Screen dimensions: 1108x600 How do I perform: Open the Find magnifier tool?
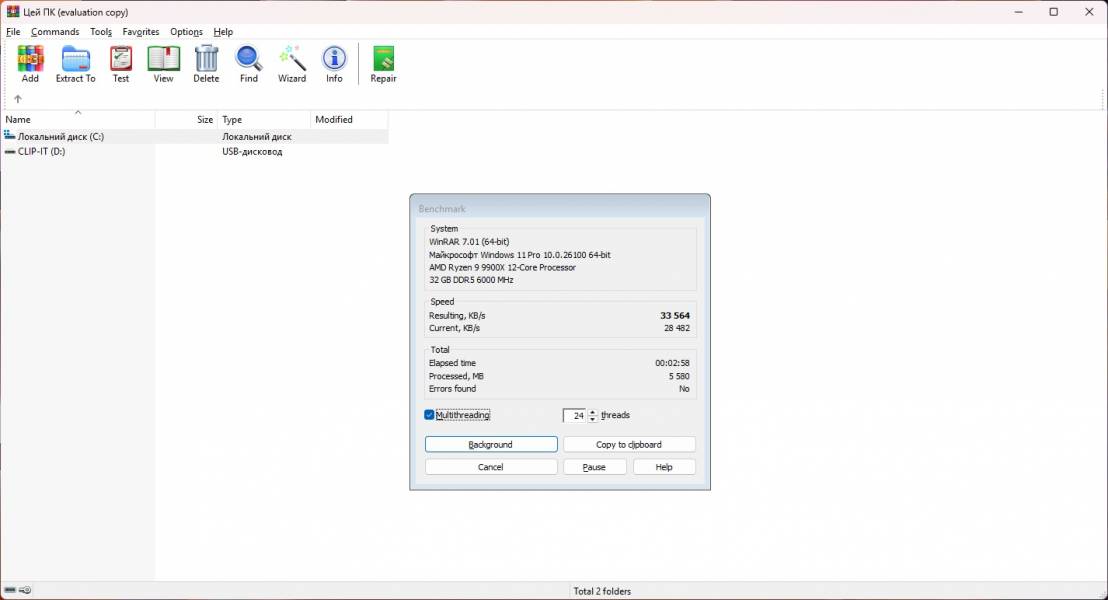(249, 64)
